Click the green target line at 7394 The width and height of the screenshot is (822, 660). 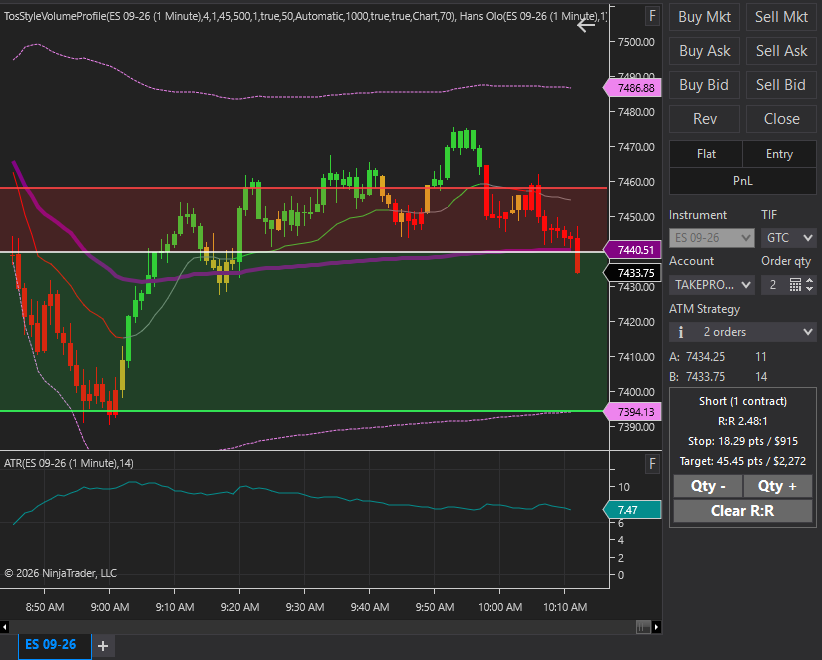[304, 411]
